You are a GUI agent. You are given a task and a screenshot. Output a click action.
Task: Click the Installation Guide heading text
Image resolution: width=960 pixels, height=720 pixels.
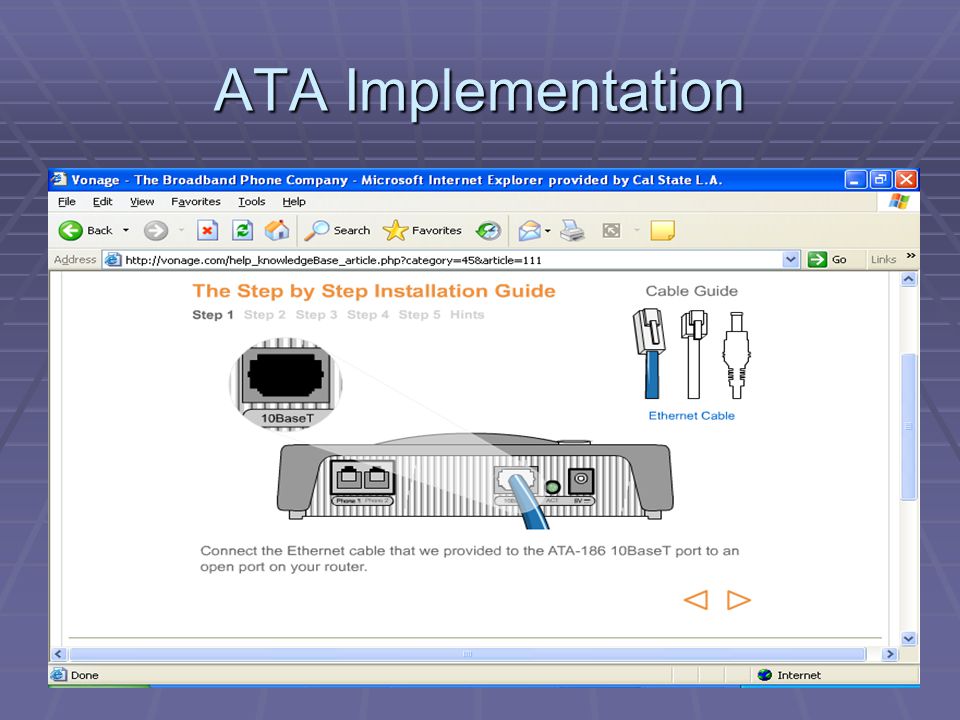point(373,291)
